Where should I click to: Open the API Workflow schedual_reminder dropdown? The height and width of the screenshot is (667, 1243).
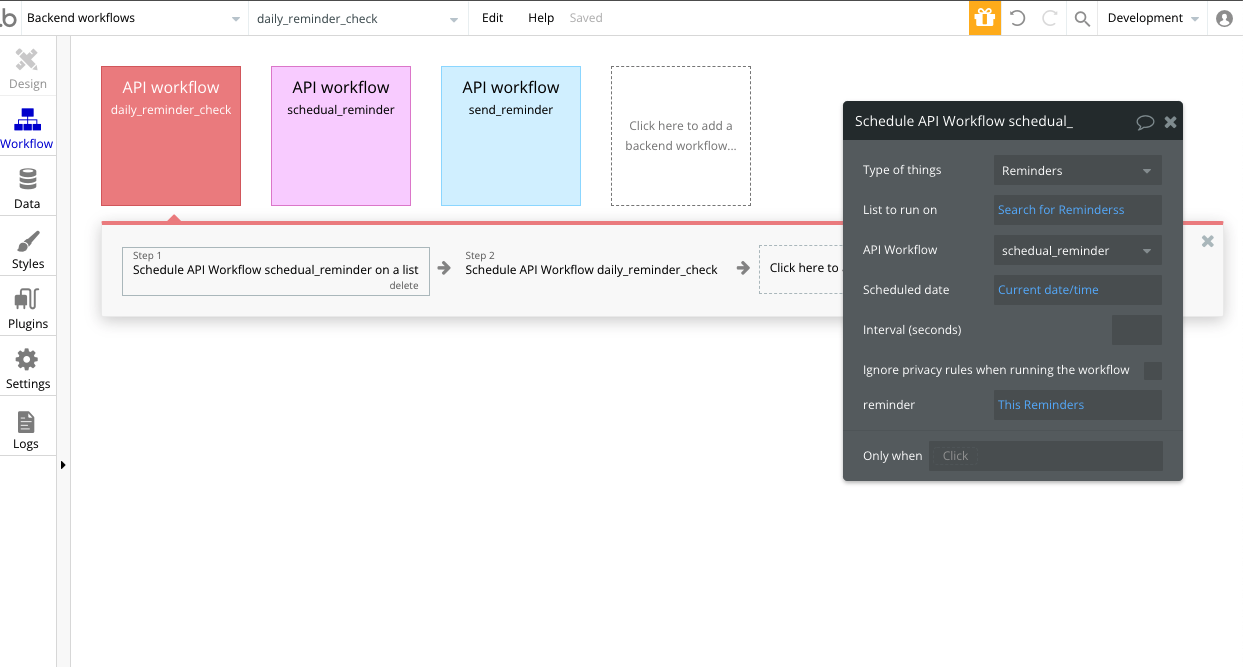pyautogui.click(x=1078, y=250)
